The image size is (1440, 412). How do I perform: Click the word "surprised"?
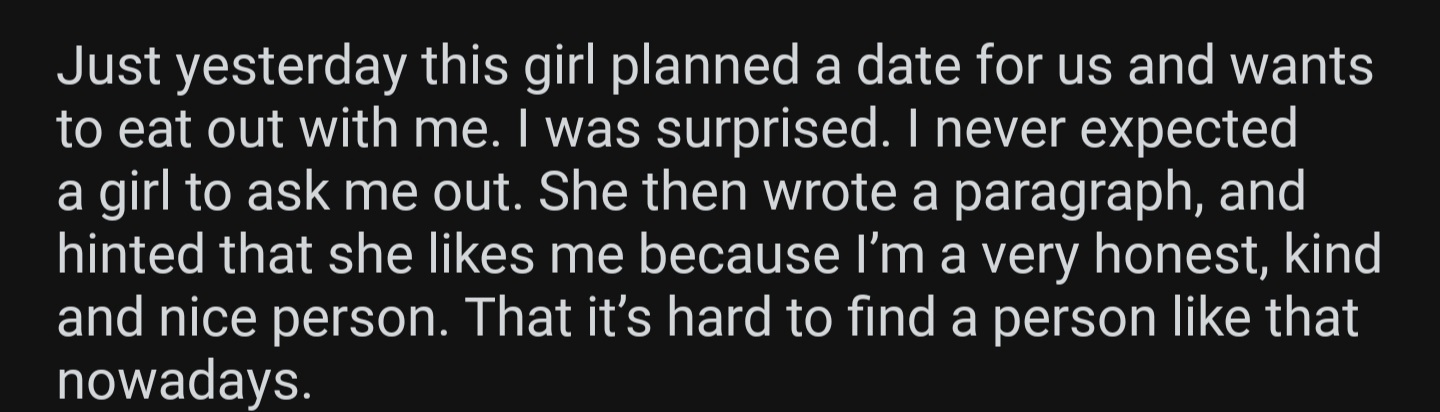[x=759, y=132]
